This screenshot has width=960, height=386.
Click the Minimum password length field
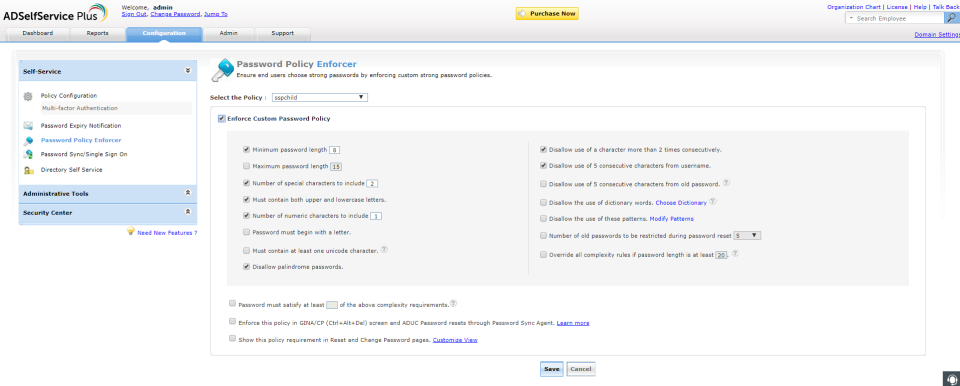(334, 149)
